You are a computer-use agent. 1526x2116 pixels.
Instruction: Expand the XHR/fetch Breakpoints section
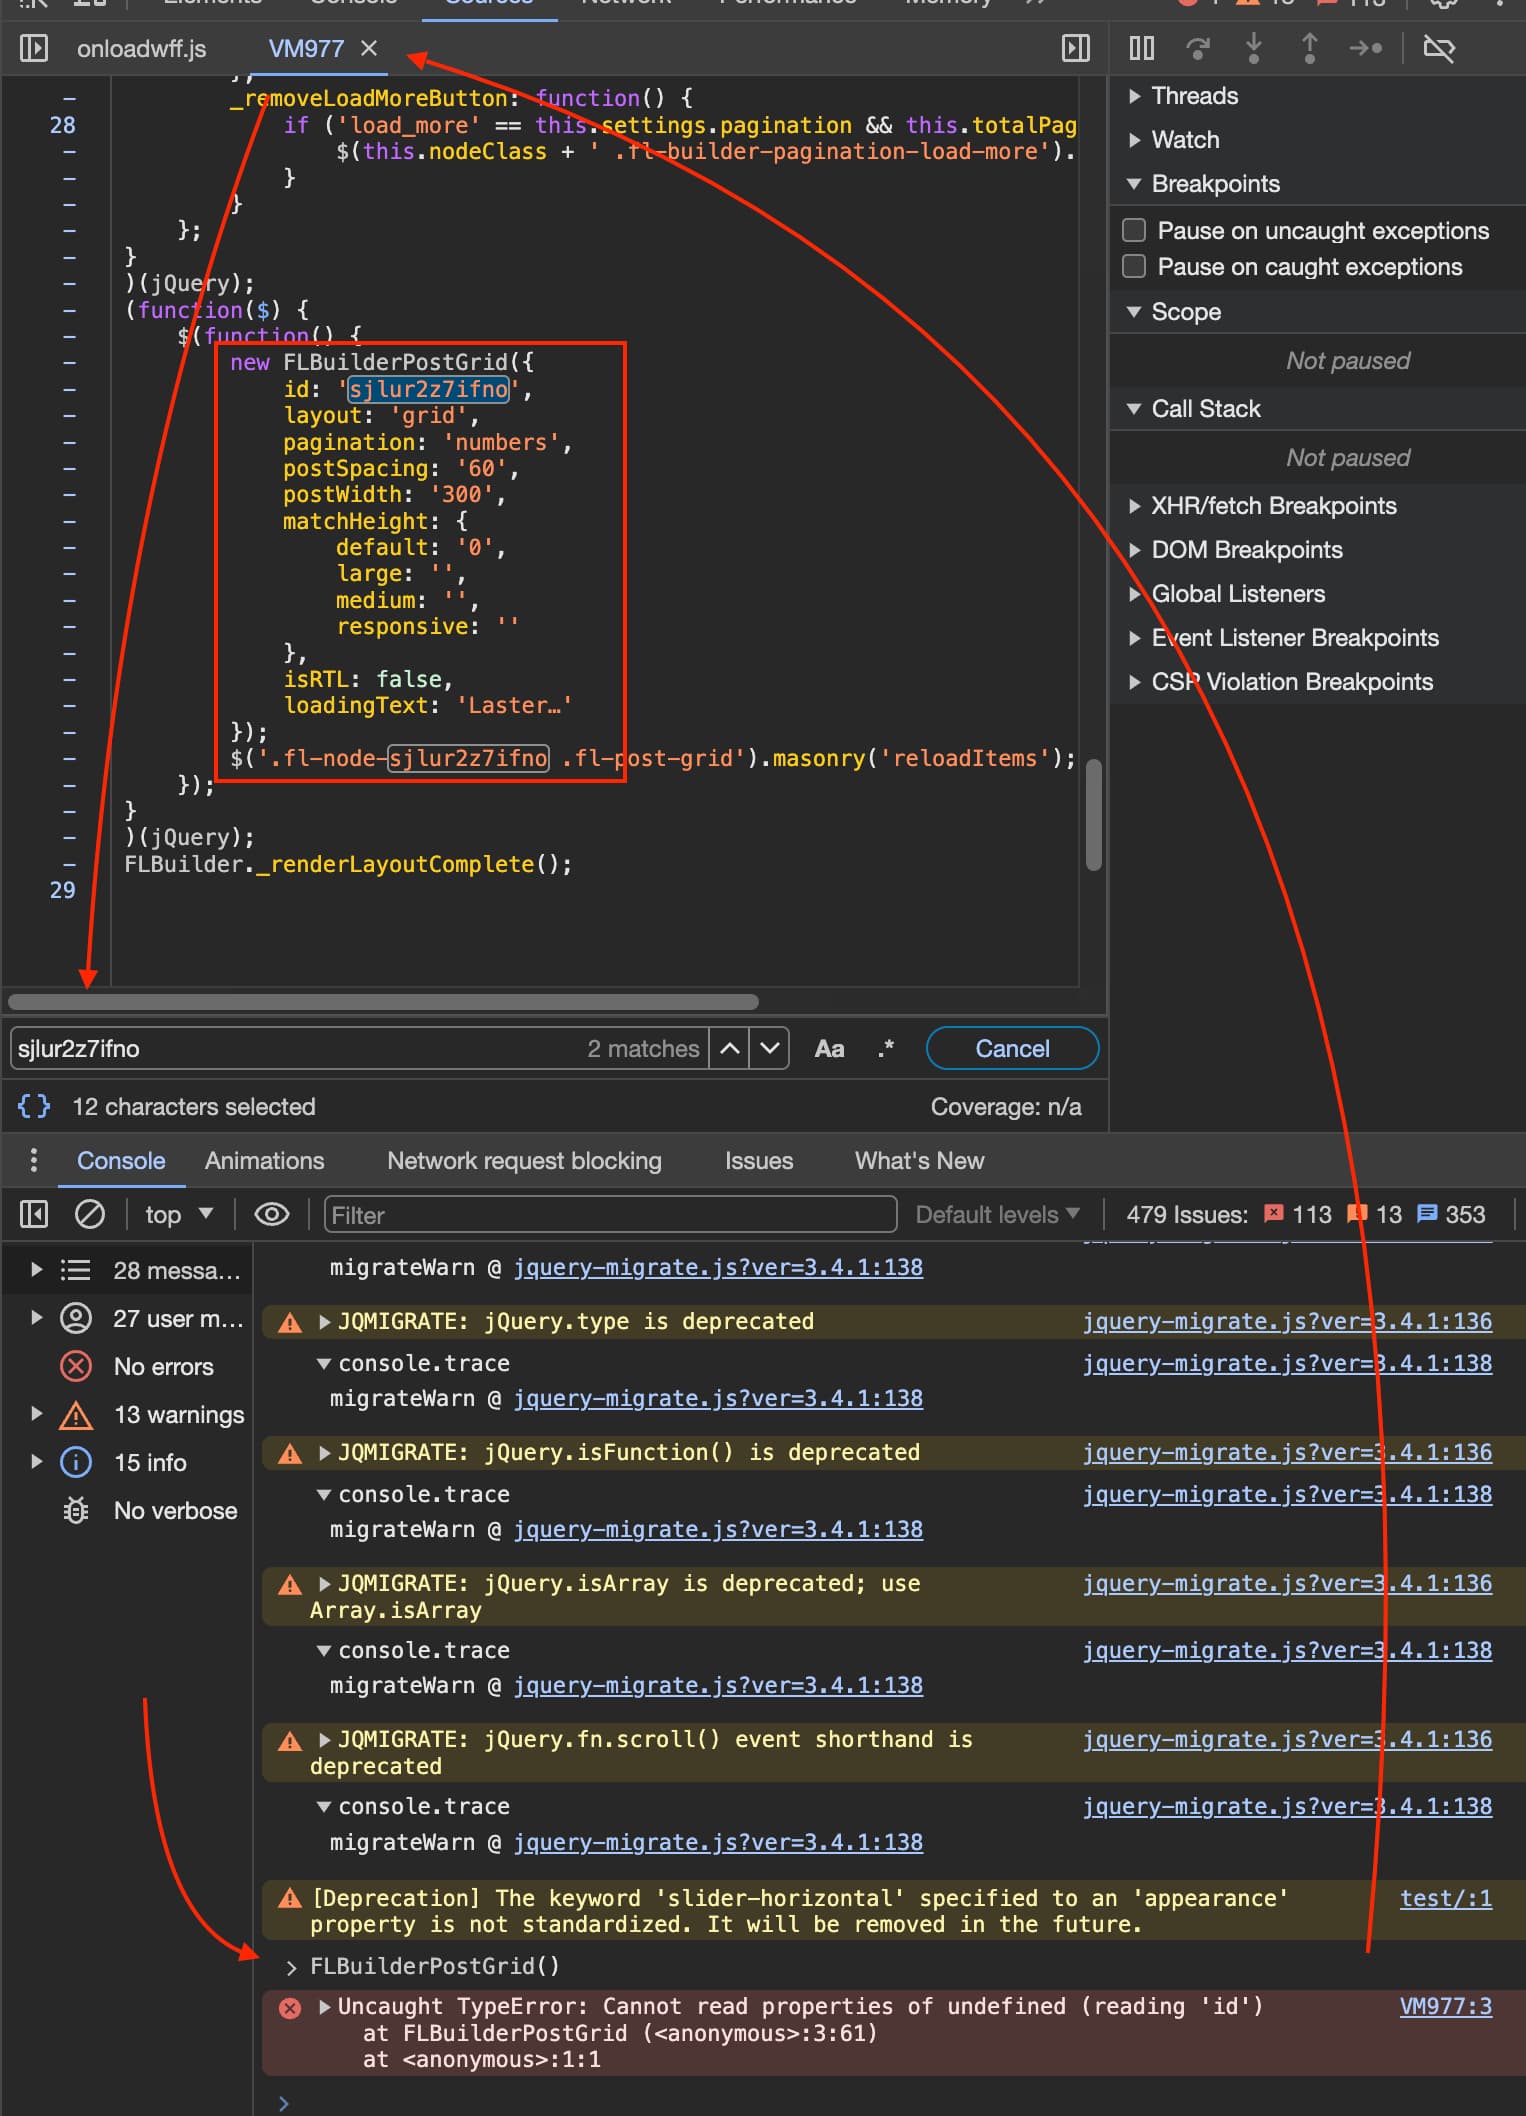pos(1273,506)
